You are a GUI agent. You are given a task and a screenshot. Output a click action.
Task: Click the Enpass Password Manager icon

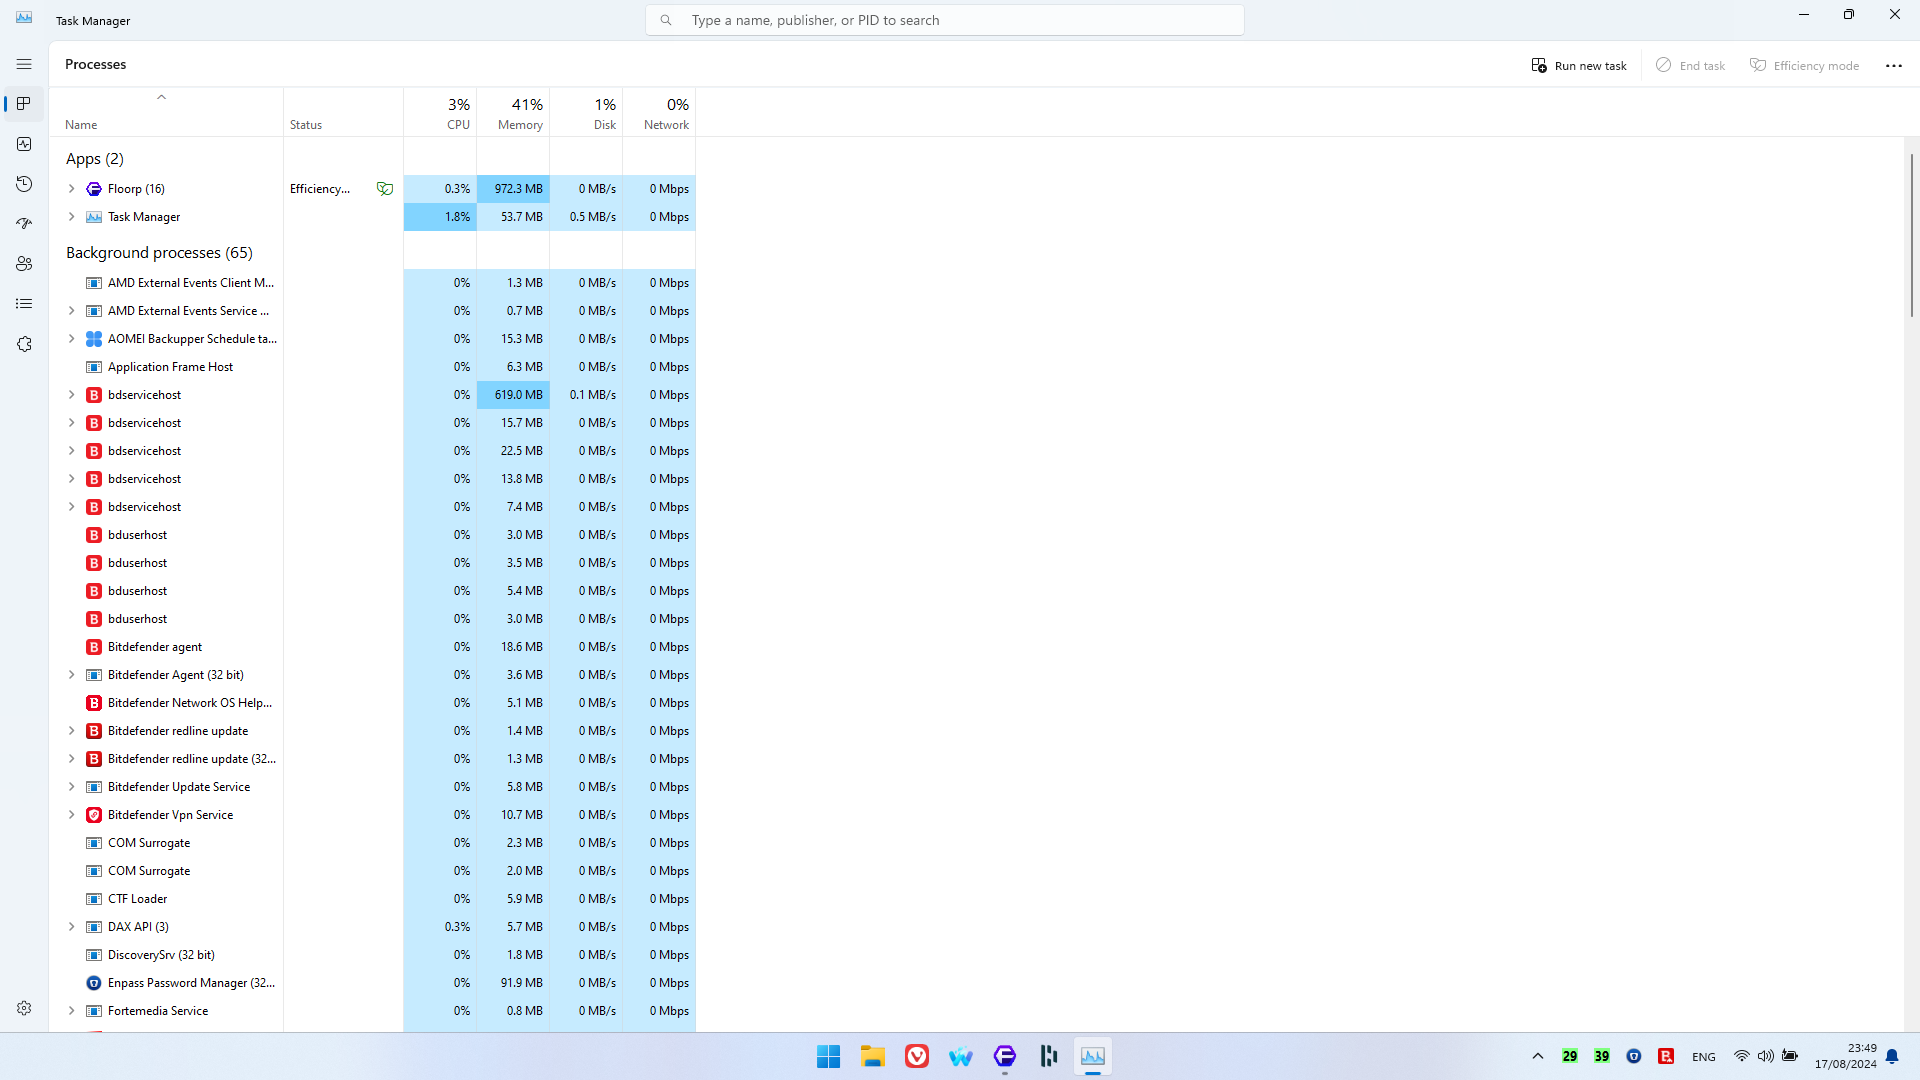point(94,983)
